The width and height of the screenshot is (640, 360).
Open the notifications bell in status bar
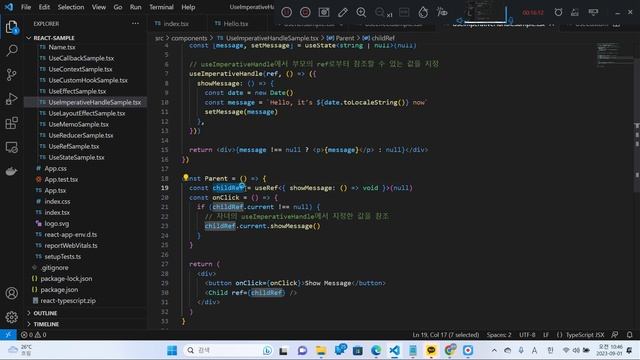coord(629,335)
